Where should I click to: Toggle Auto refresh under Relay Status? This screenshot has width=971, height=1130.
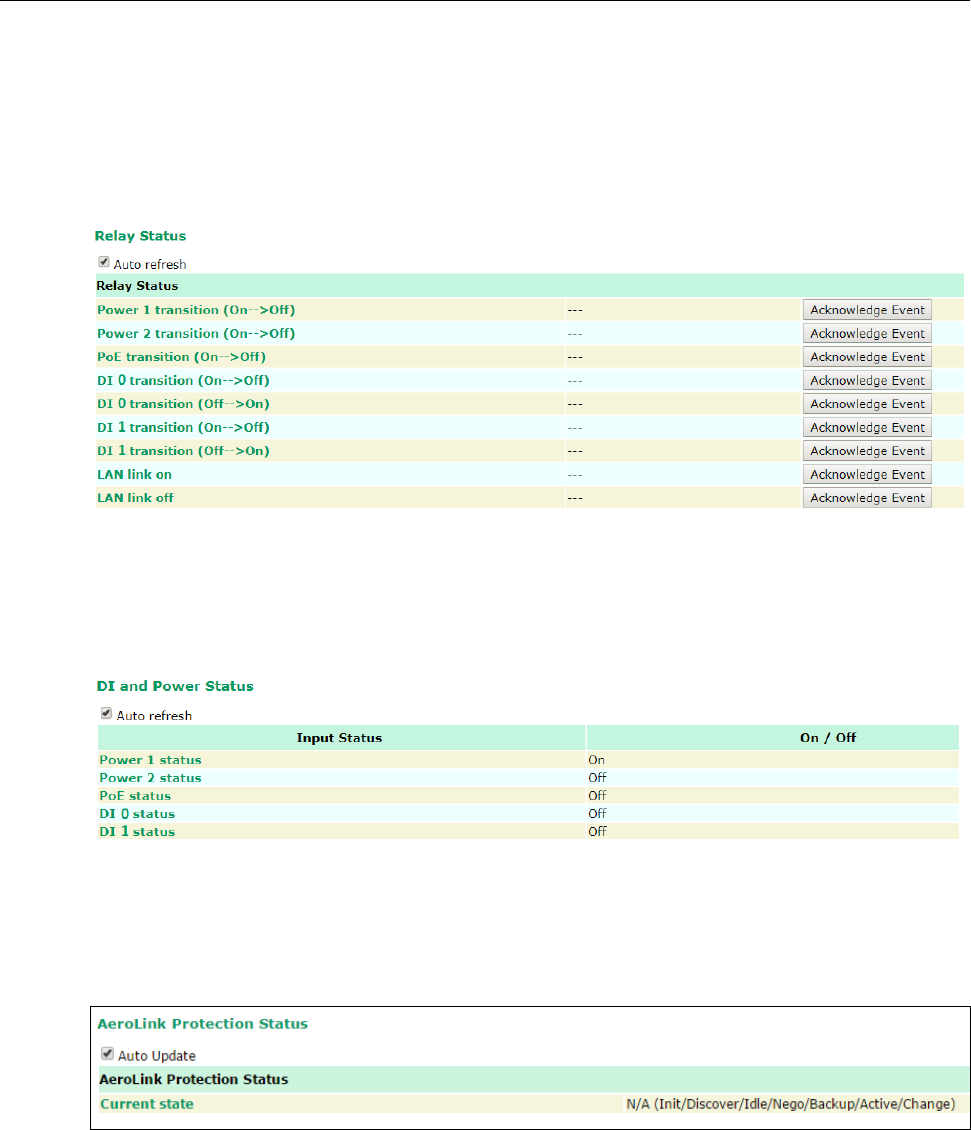point(104,262)
